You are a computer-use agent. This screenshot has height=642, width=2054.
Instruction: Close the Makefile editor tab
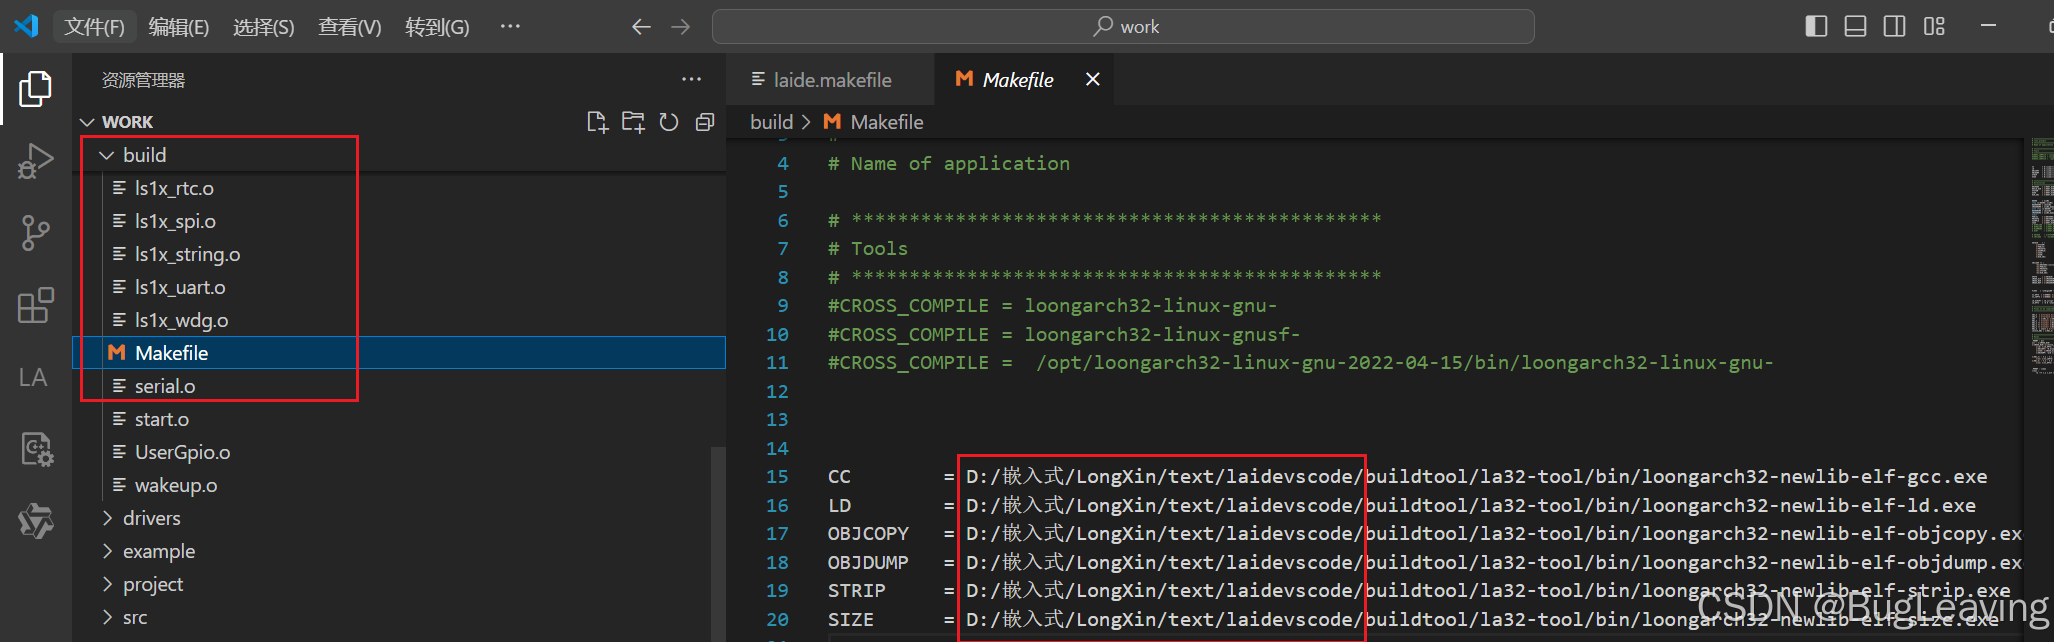[1093, 79]
